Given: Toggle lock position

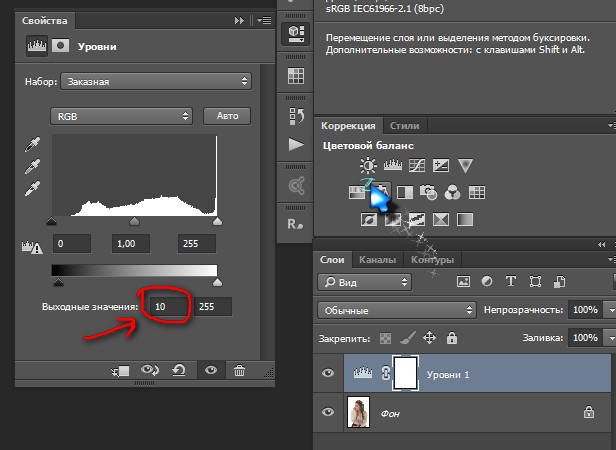Looking at the screenshot, I should 429,338.
